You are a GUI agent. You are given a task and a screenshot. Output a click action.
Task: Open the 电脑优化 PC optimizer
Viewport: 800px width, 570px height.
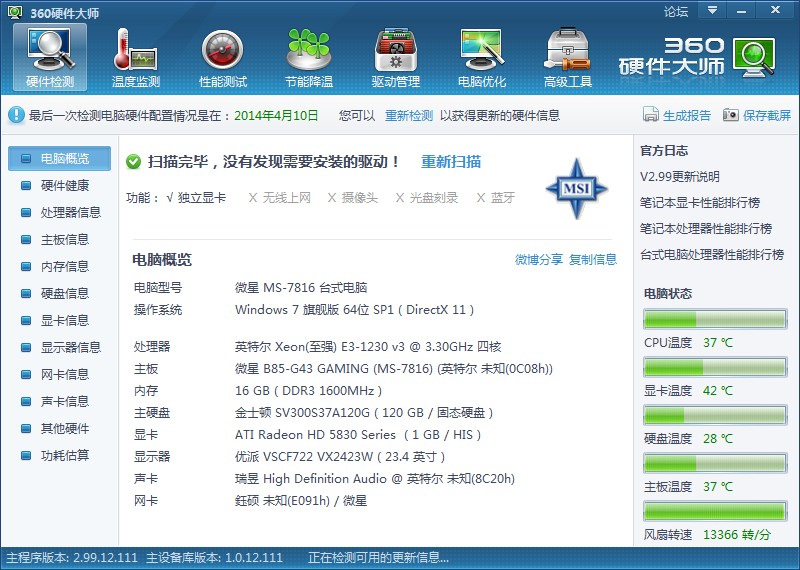click(482, 57)
